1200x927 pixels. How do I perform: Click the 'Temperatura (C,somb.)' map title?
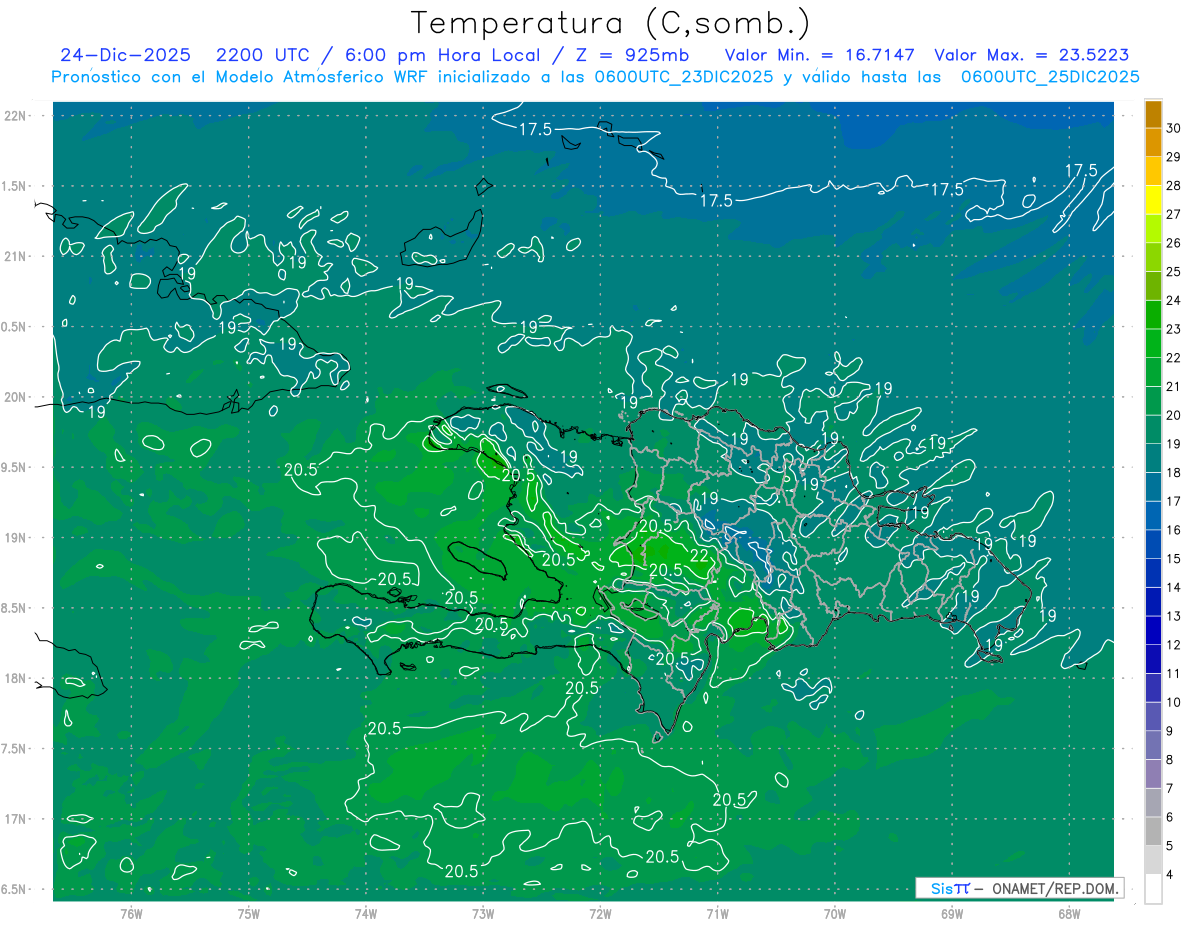point(610,23)
